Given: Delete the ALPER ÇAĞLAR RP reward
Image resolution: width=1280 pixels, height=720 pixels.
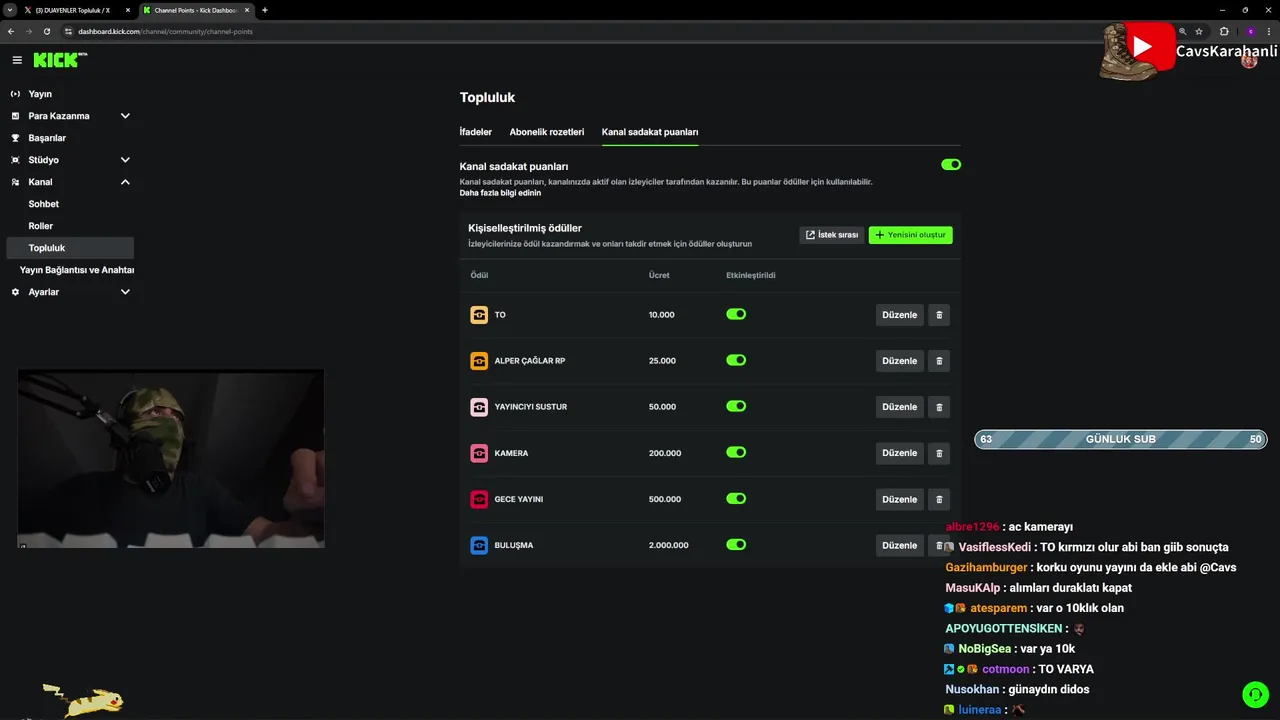Looking at the screenshot, I should point(939,361).
